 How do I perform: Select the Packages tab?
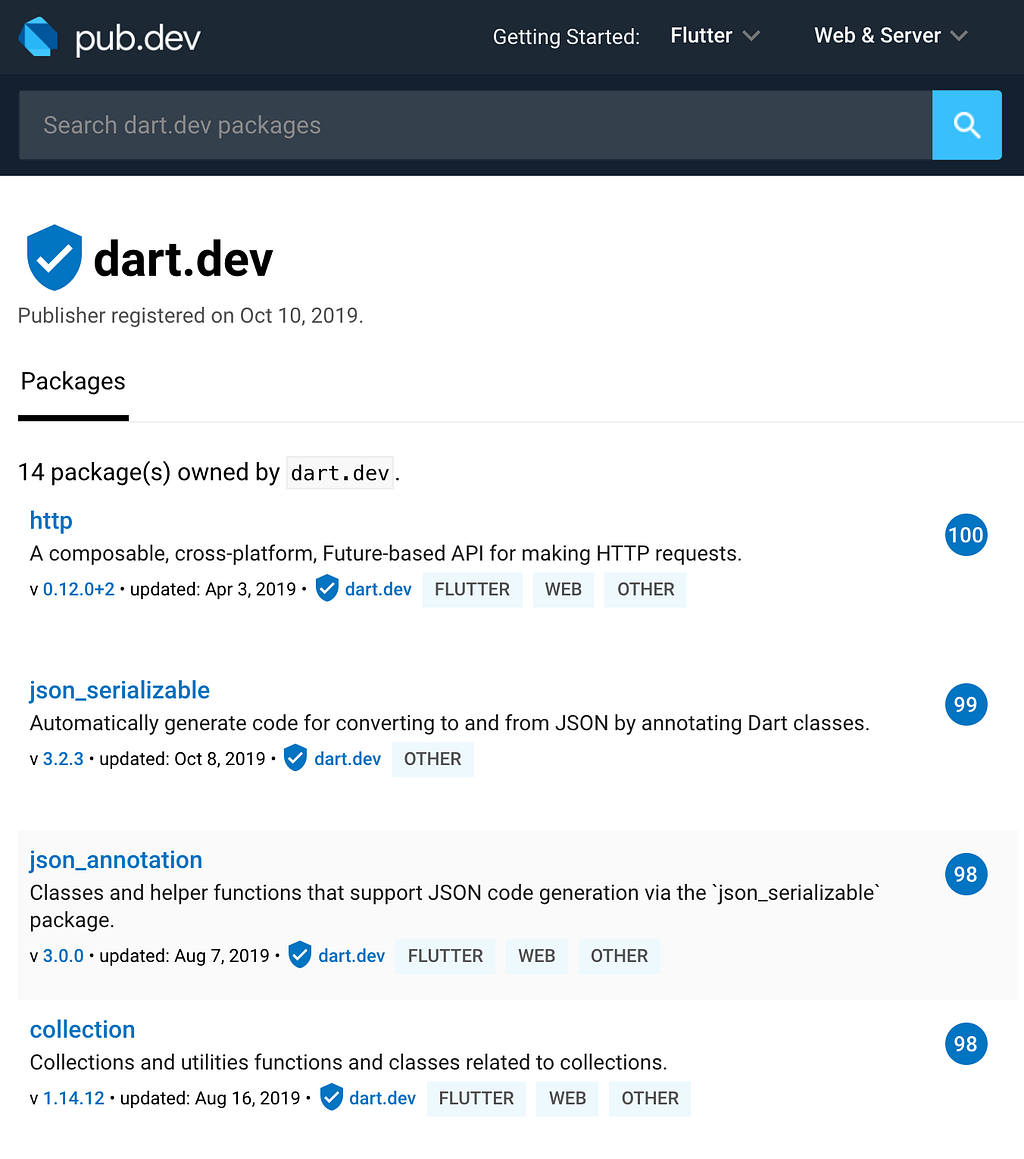[73, 381]
